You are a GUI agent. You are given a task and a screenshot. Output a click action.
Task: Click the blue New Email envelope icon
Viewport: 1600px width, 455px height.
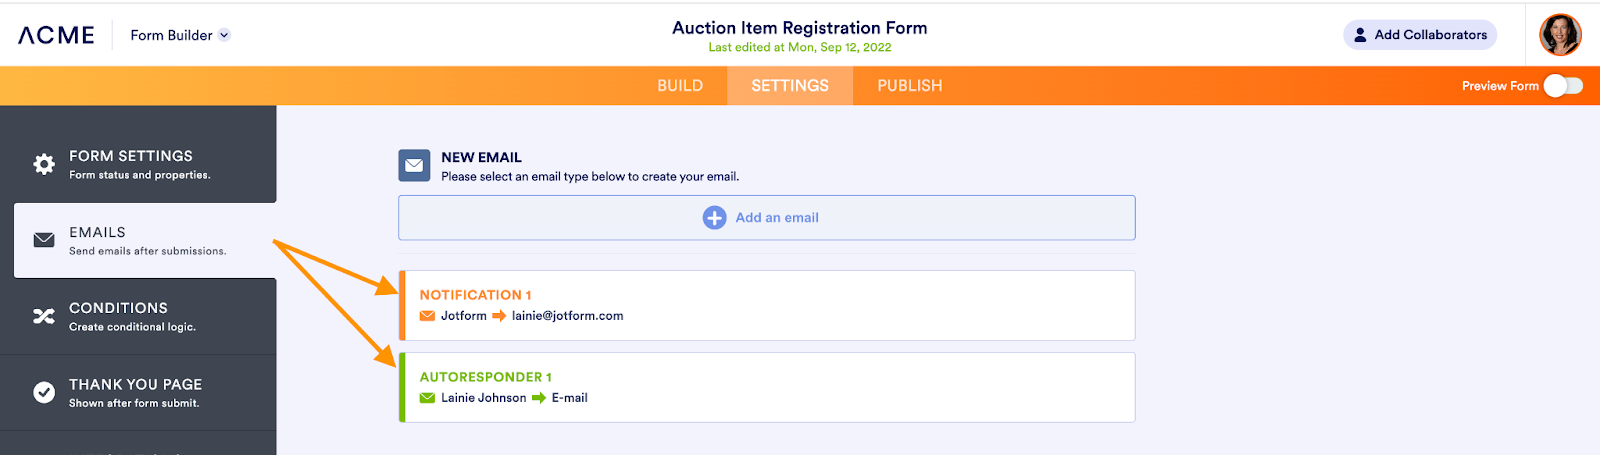point(414,166)
